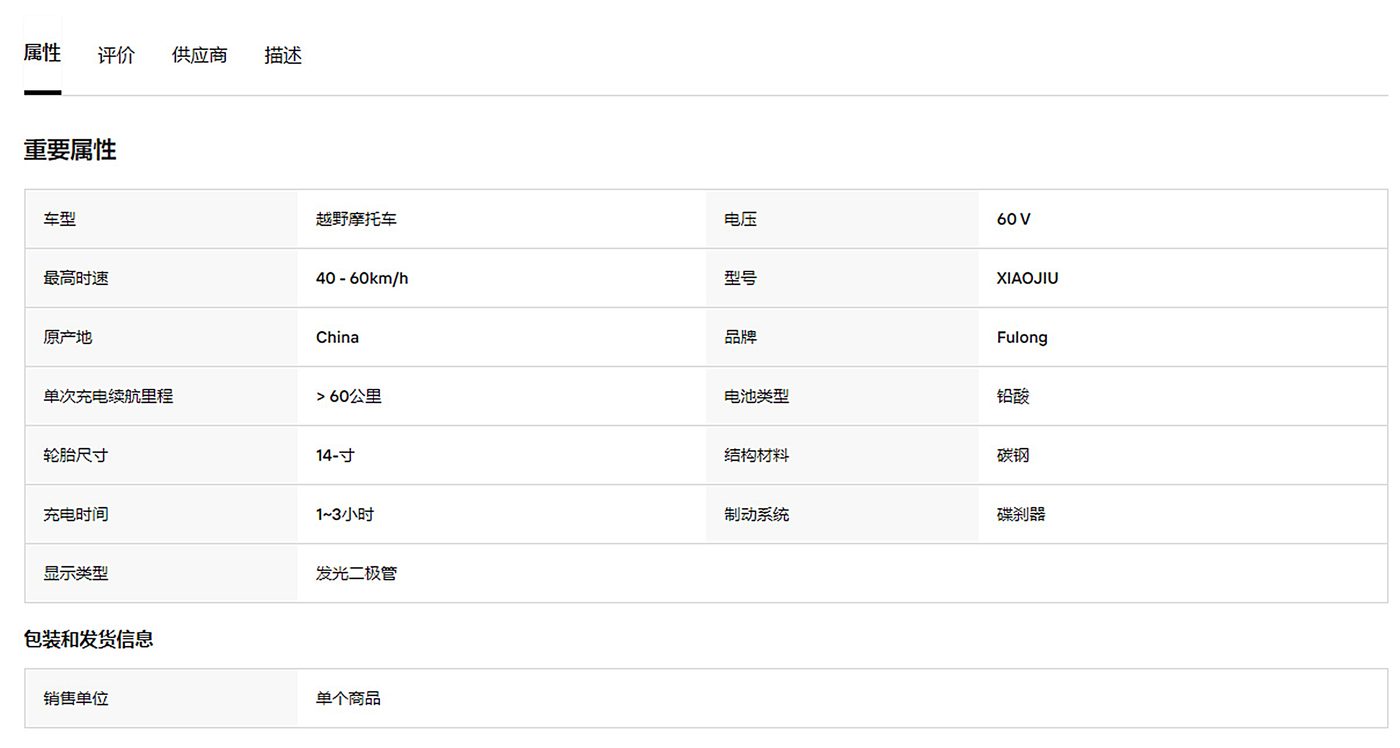The image size is (1400, 748).
Task: Select the 14-寸 tire size value
Action: [335, 455]
